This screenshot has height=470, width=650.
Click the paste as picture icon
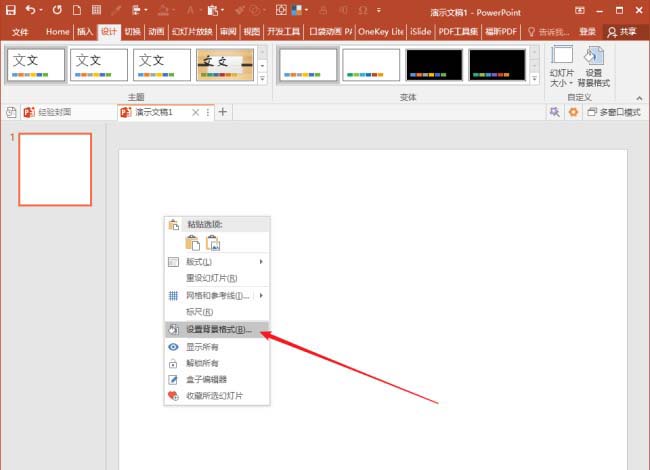[213, 242]
